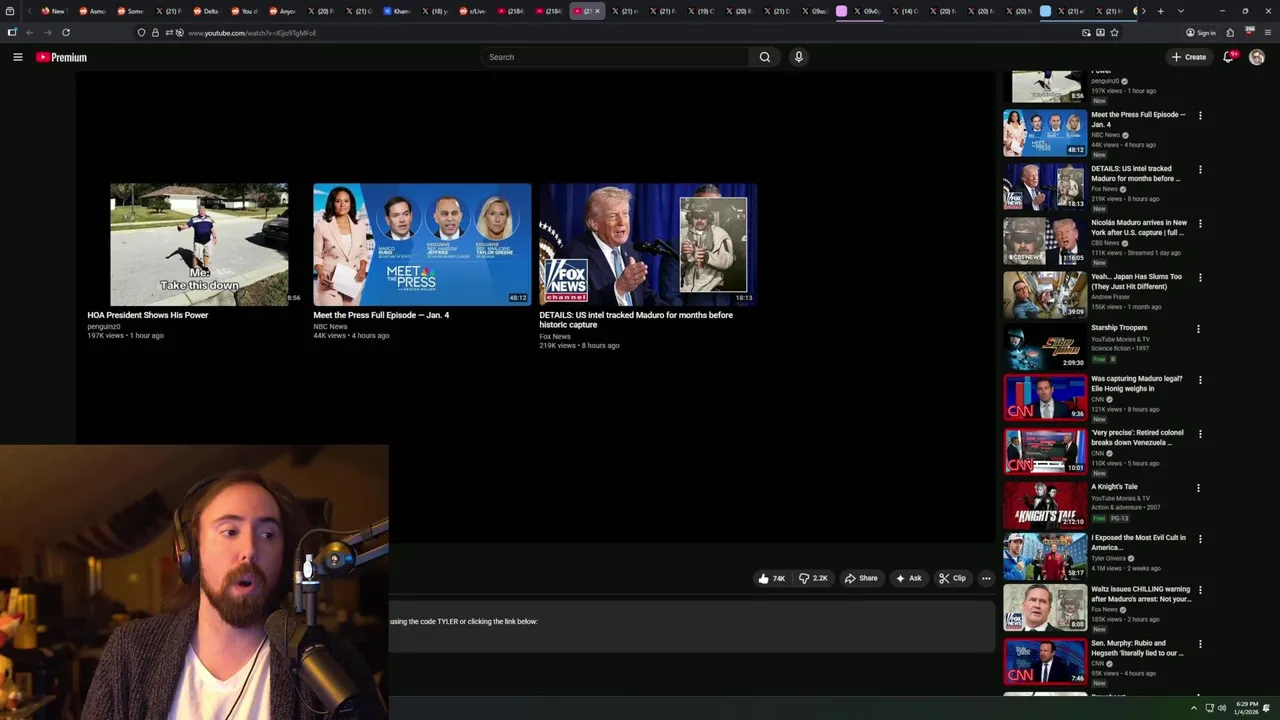The height and width of the screenshot is (720, 1280).
Task: Open 'Was capturing Maduro legal?' CNN title
Action: pyautogui.click(x=1137, y=384)
